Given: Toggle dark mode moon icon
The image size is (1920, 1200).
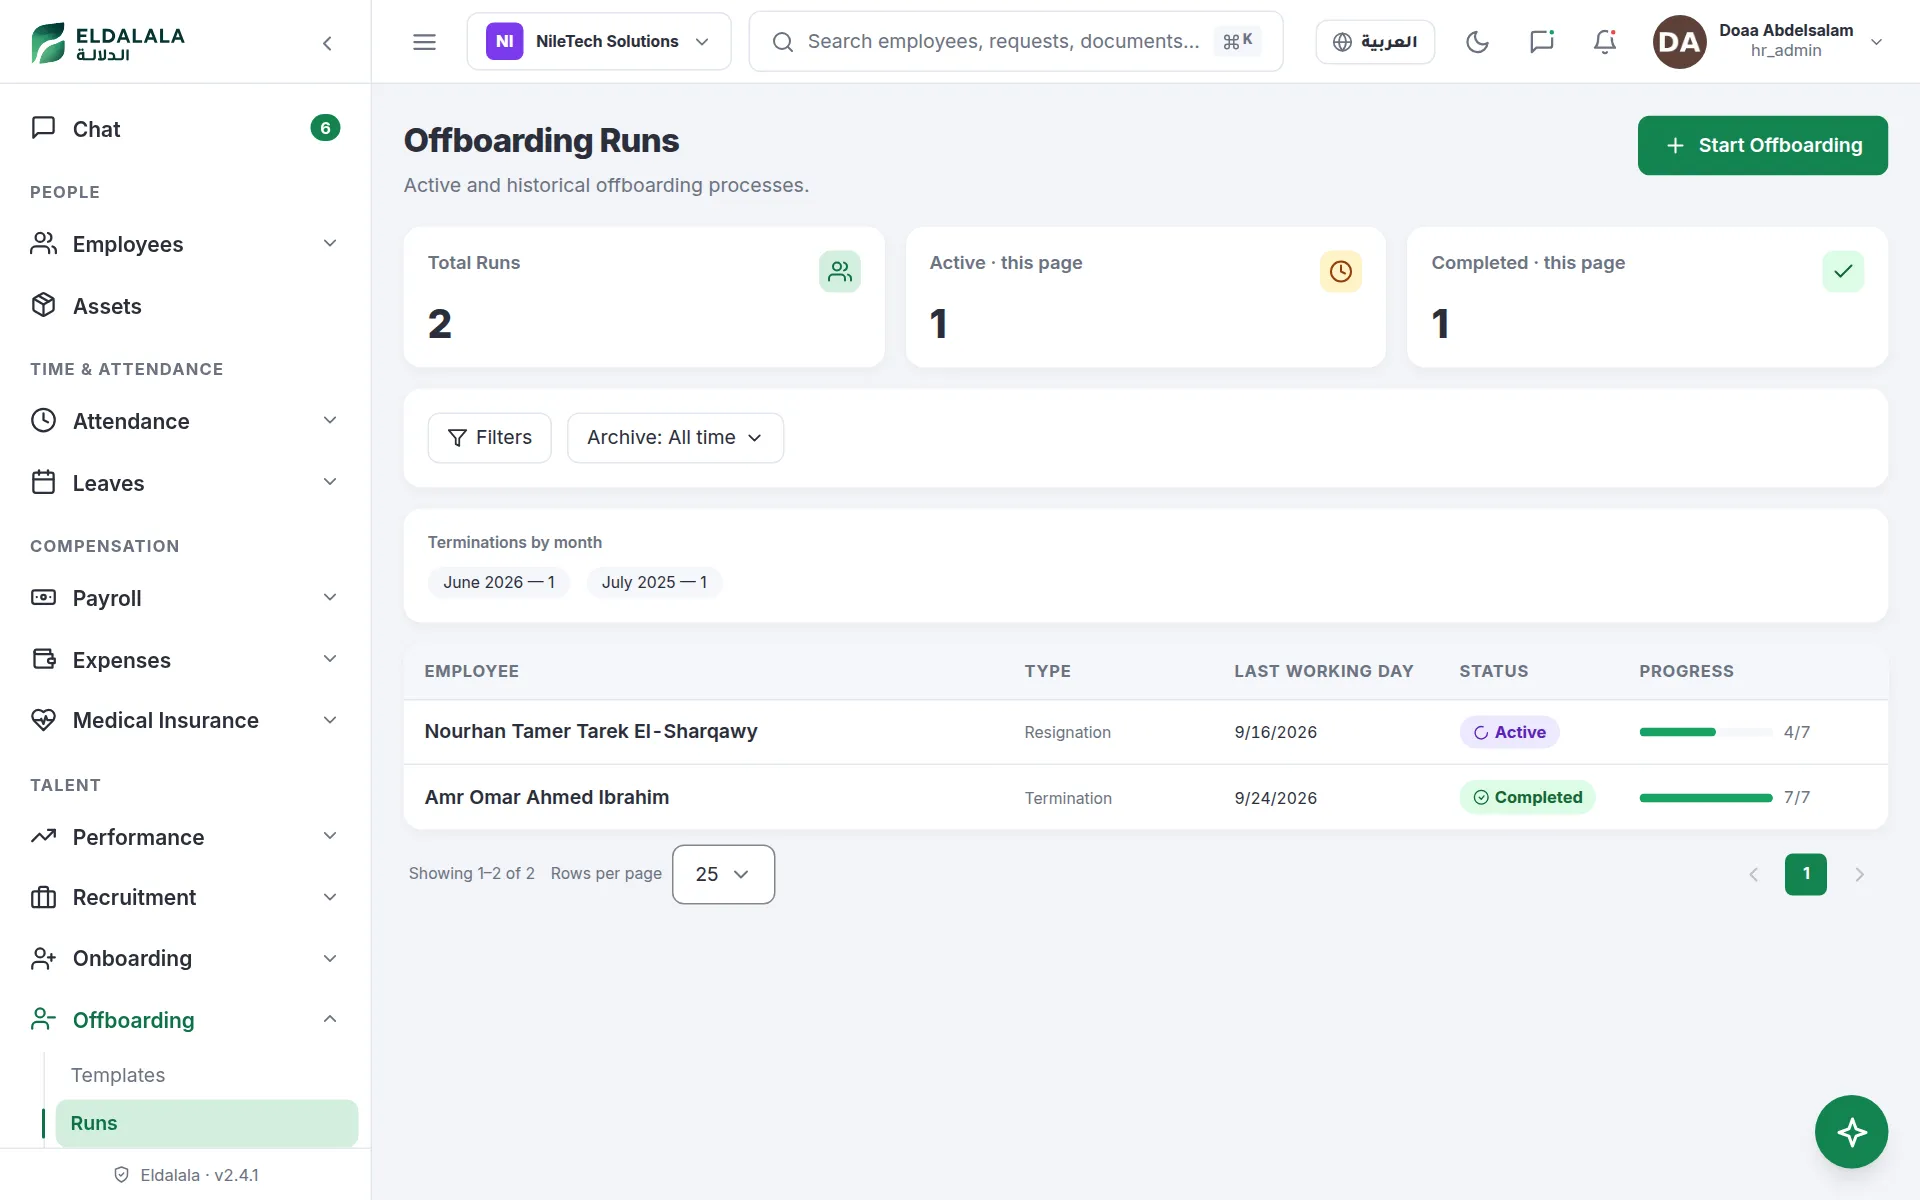Looking at the screenshot, I should click(x=1477, y=42).
